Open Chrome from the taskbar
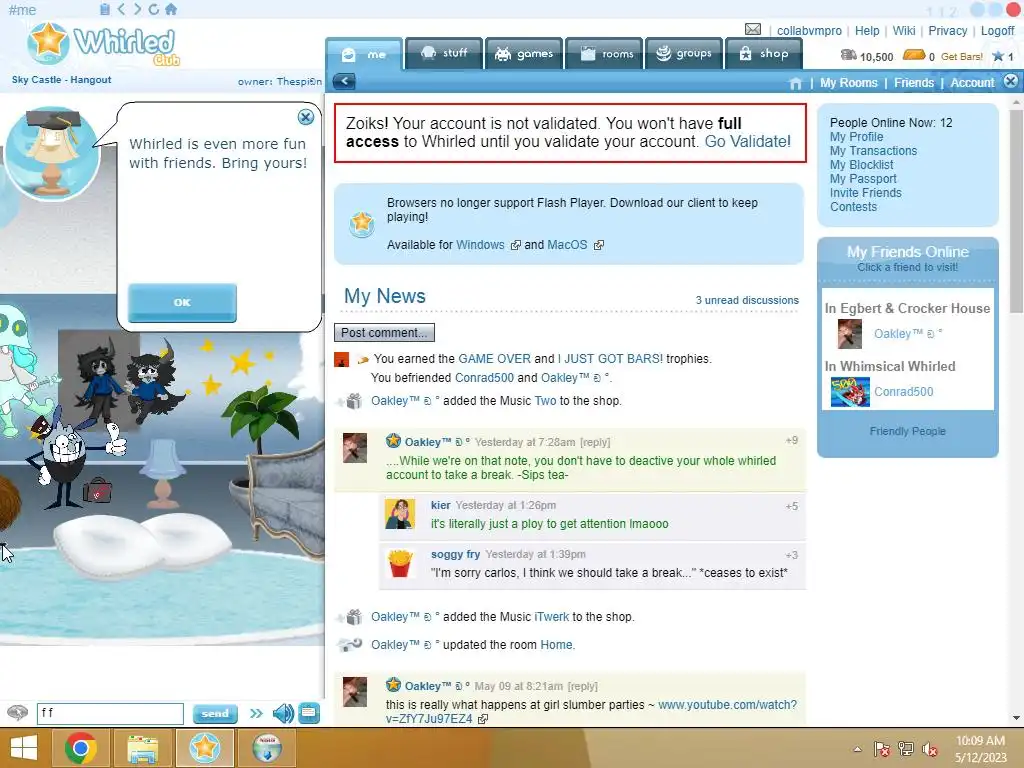Screen dimensions: 1024x768 [81, 748]
